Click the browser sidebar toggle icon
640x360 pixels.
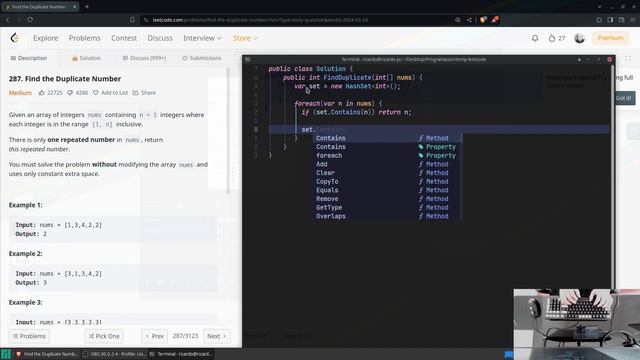coord(610,20)
